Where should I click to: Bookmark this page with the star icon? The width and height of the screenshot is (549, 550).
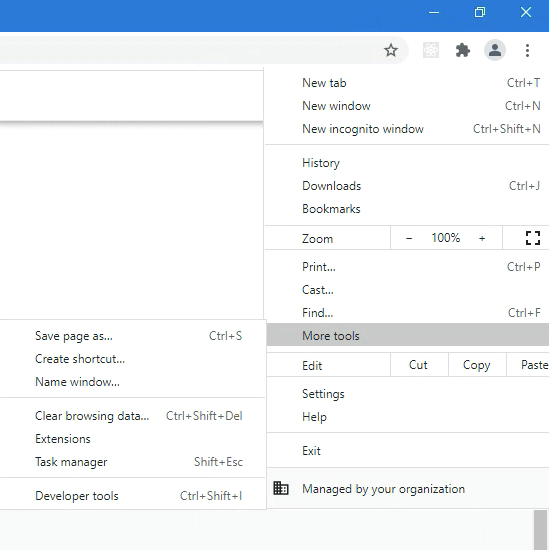(x=391, y=51)
